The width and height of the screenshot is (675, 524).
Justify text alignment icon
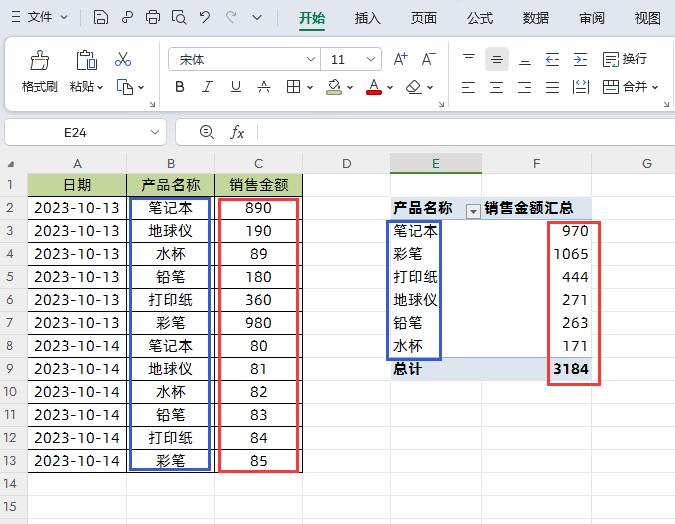(x=552, y=87)
